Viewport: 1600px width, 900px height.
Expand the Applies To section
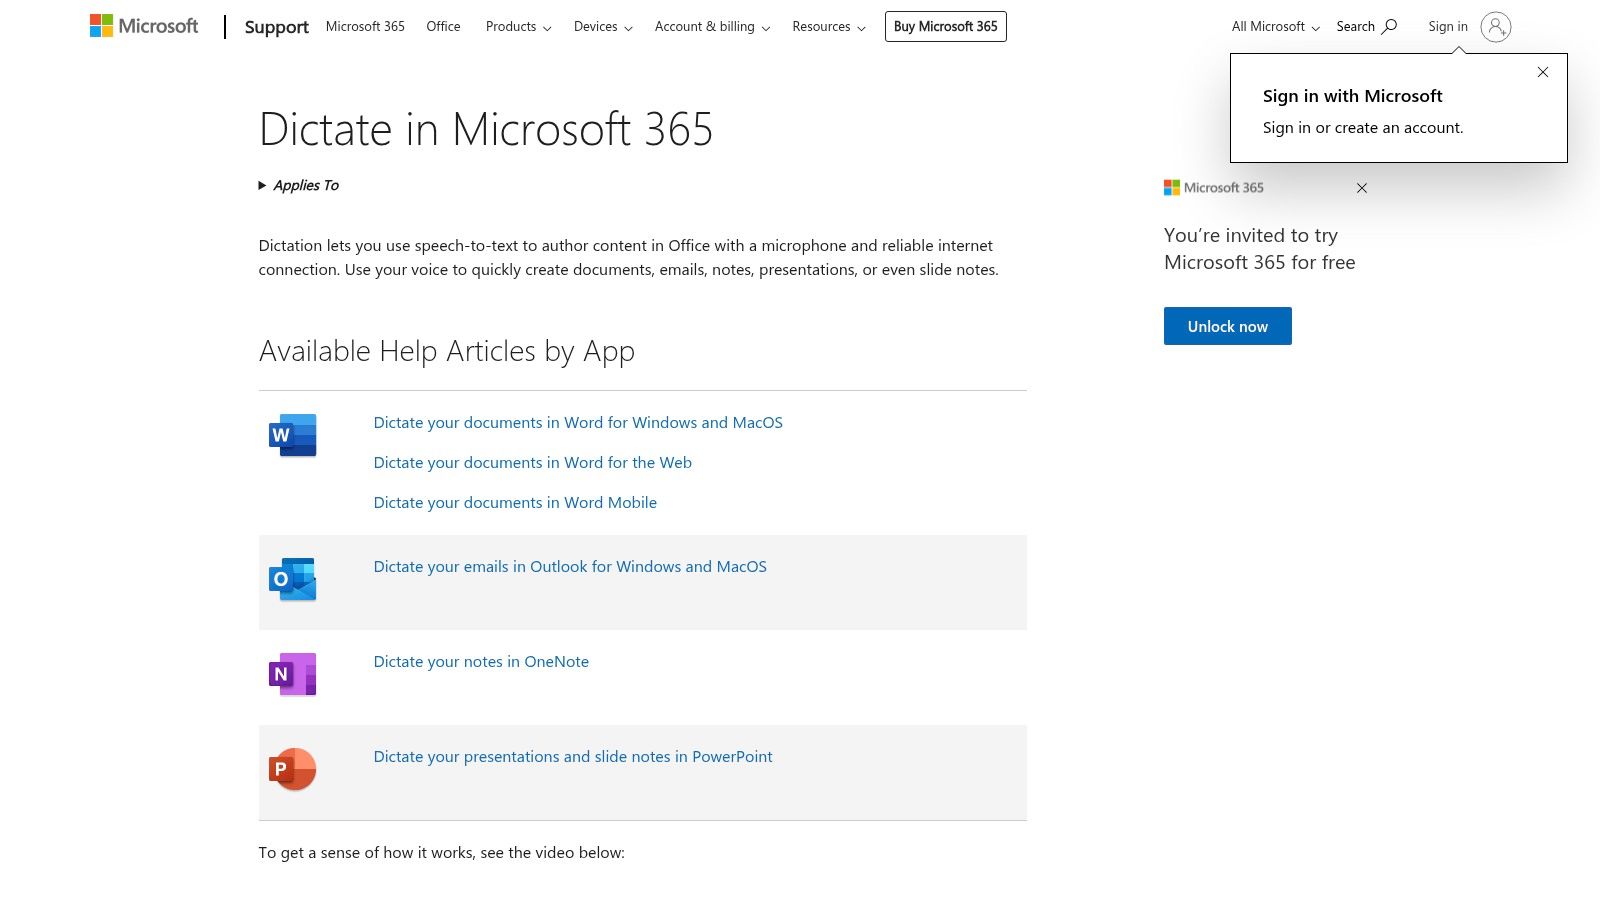pos(299,185)
